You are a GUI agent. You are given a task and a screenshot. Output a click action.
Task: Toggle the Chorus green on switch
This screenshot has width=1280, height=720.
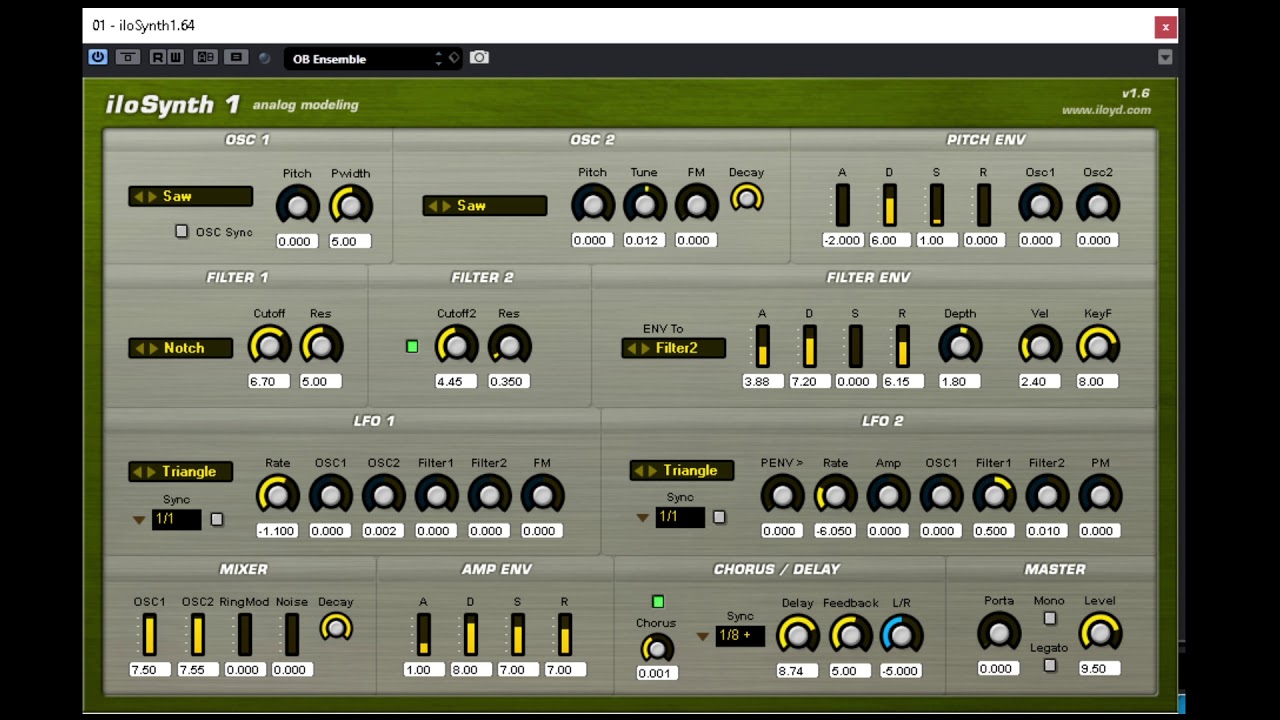point(658,602)
